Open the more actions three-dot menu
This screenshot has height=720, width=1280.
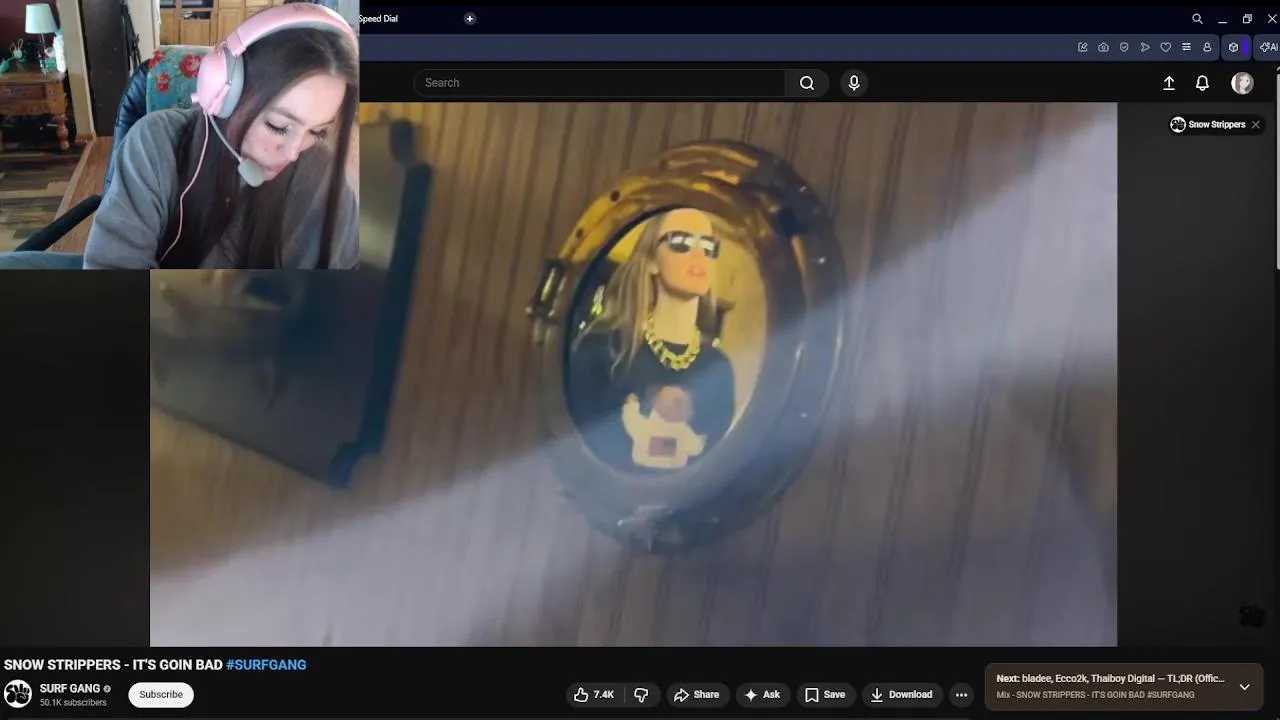(x=961, y=695)
